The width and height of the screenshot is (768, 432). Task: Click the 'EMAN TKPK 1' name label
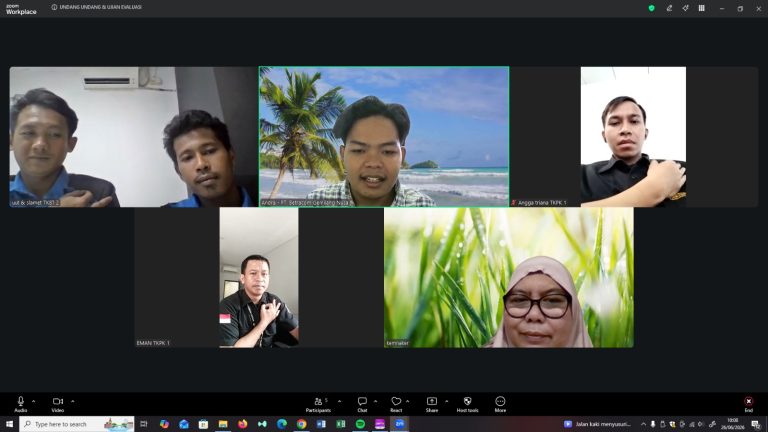click(x=153, y=343)
